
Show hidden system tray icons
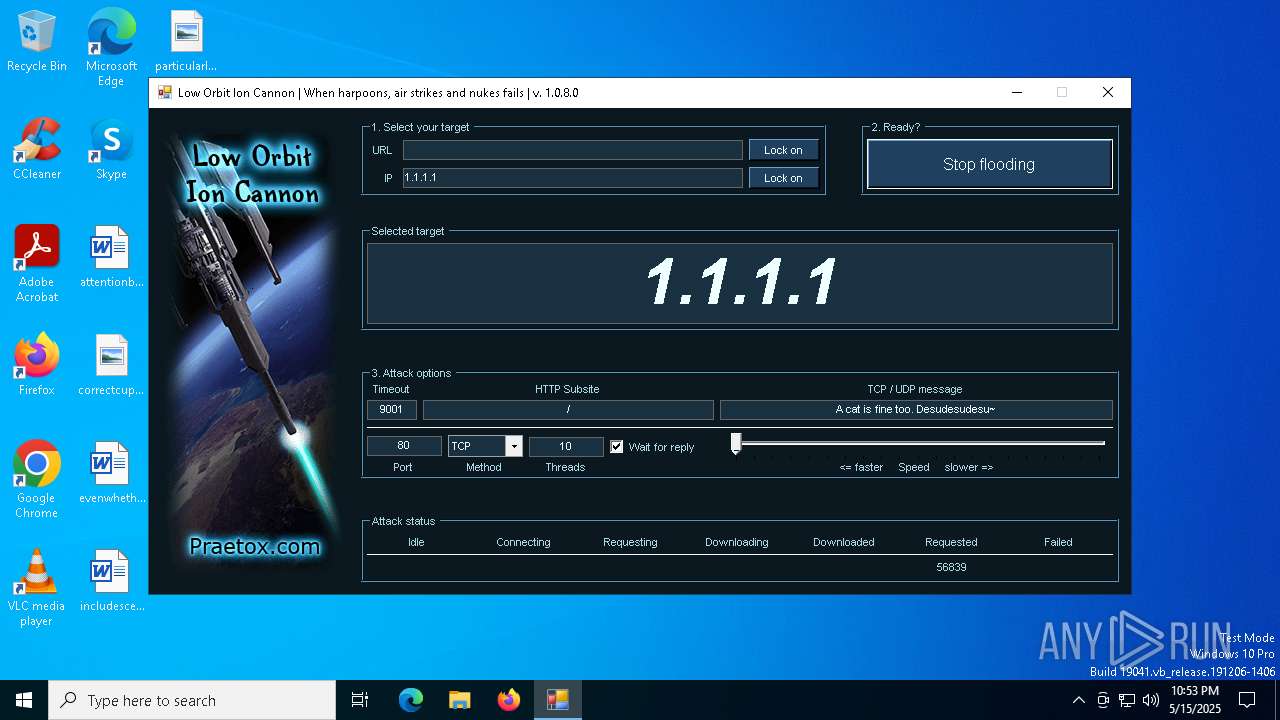click(1078, 700)
